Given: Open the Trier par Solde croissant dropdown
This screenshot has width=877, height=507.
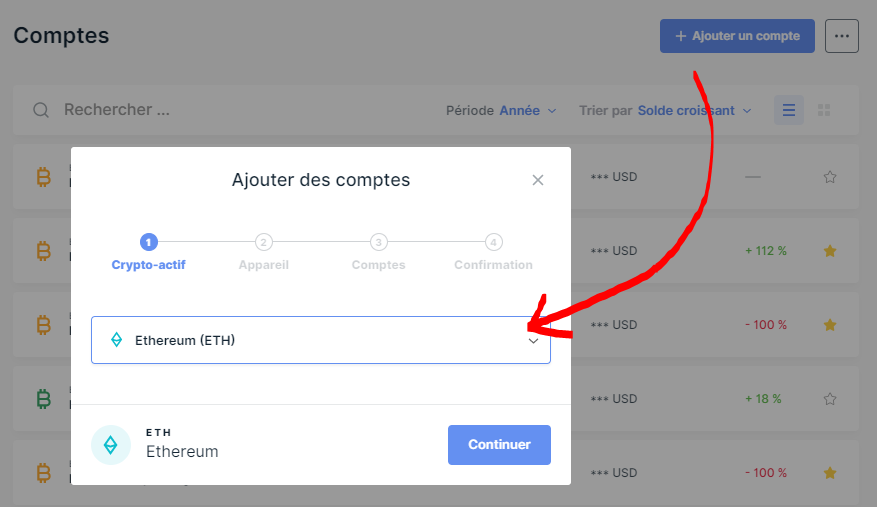Looking at the screenshot, I should [x=694, y=110].
